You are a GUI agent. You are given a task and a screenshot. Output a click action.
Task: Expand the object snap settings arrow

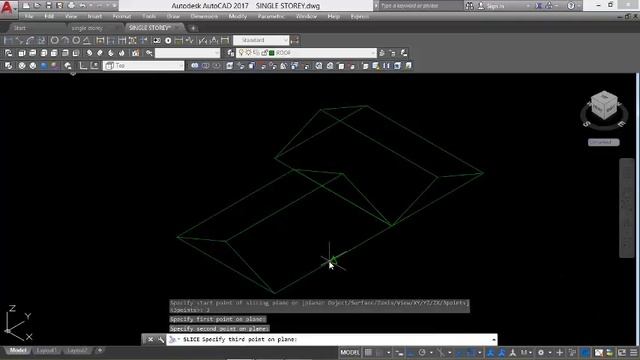pos(480,353)
